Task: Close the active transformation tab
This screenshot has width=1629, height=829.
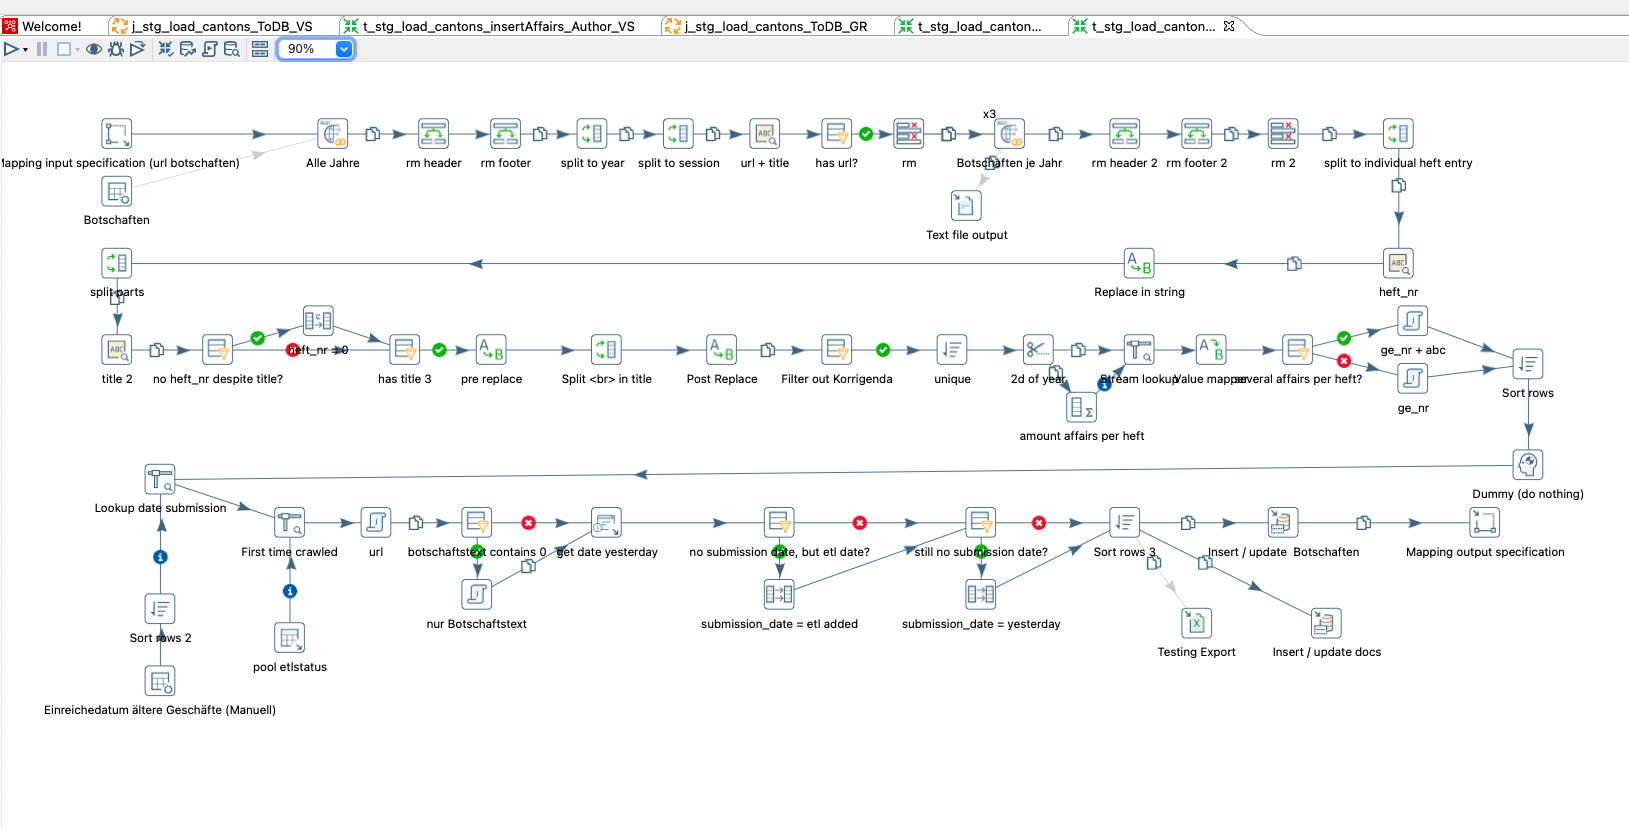Action: [x=1229, y=26]
